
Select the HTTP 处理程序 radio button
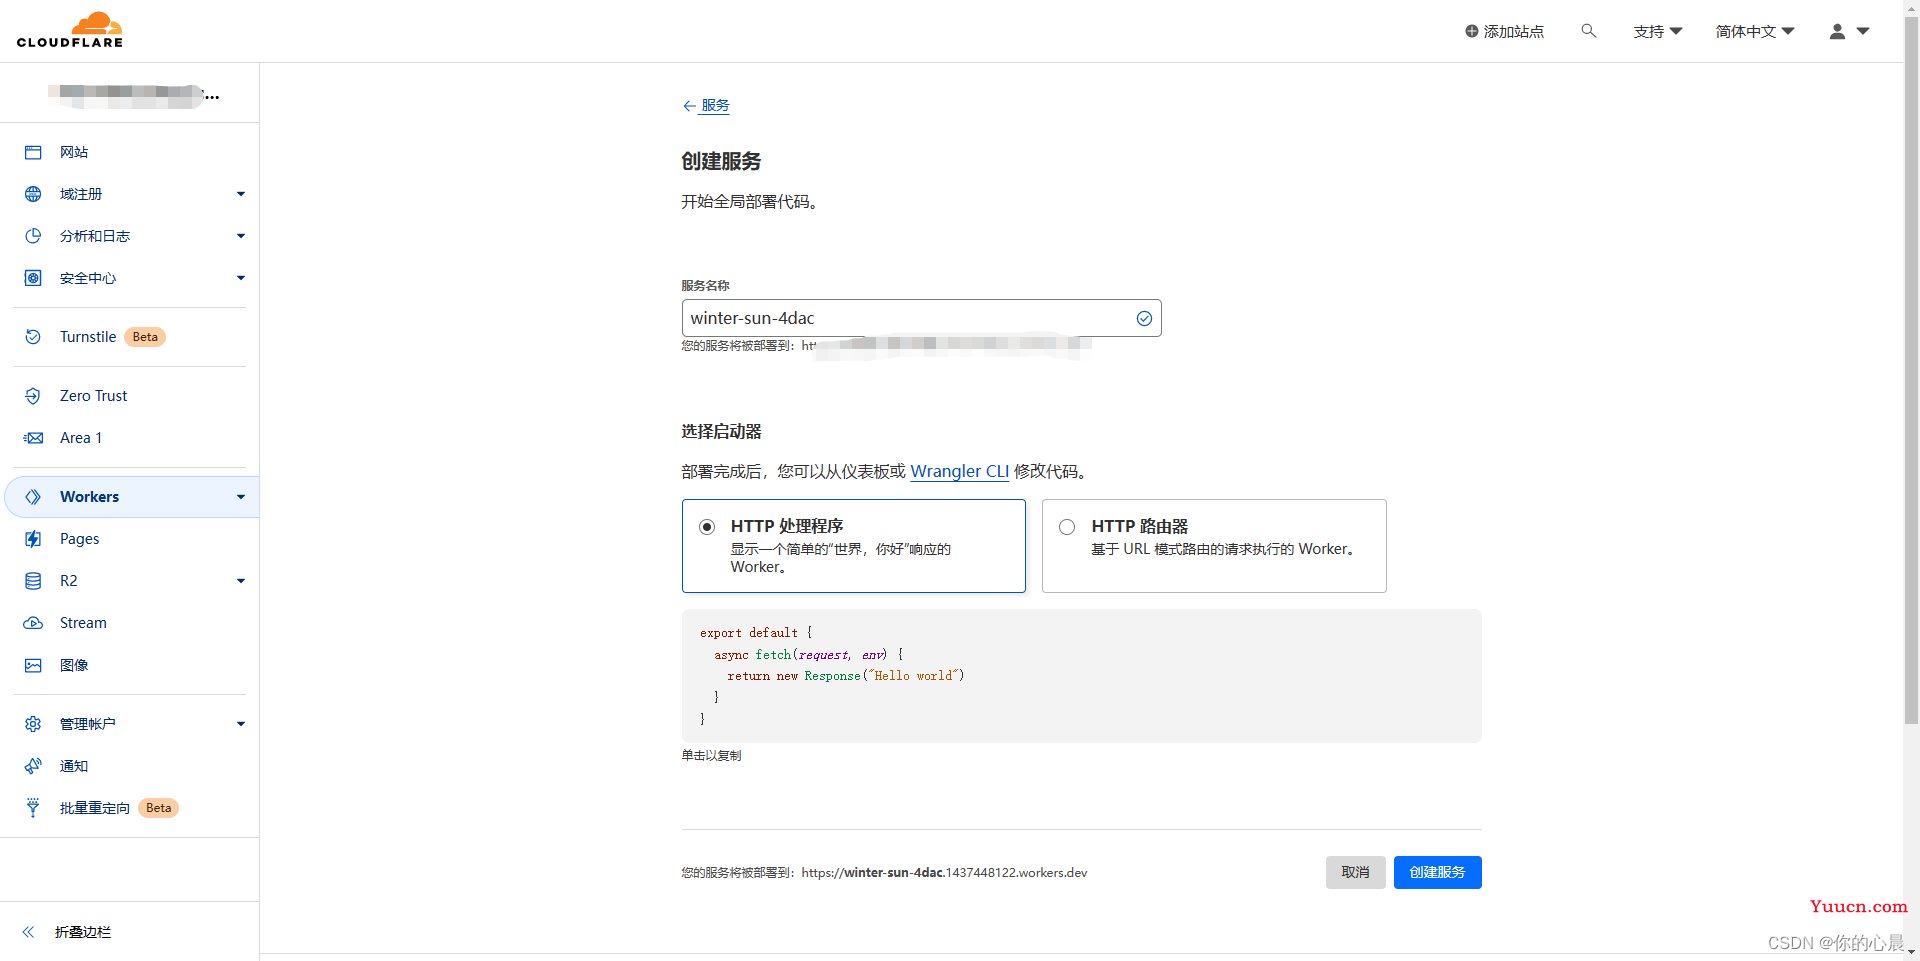point(707,527)
